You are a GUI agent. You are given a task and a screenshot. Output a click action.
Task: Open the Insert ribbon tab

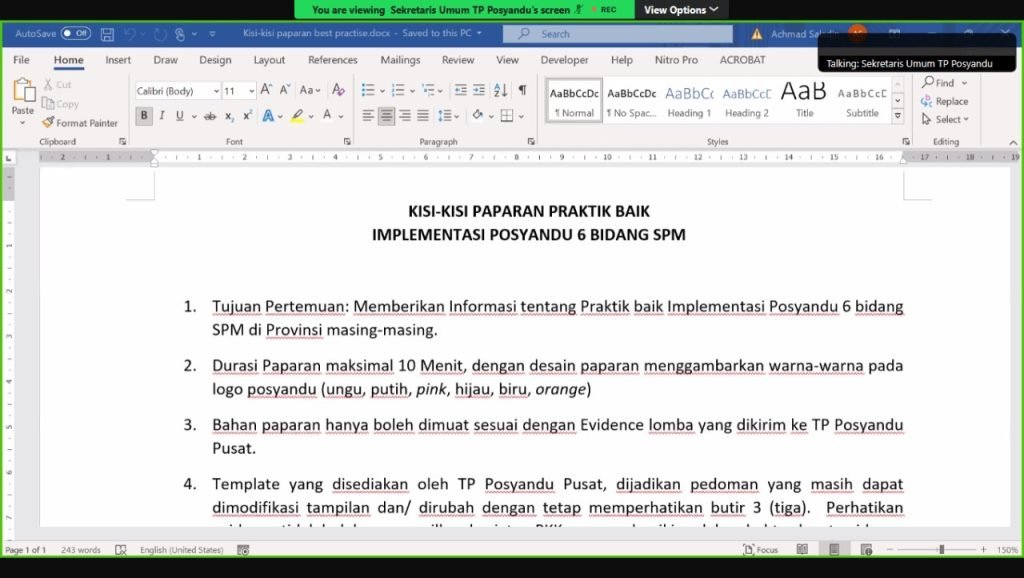point(118,60)
